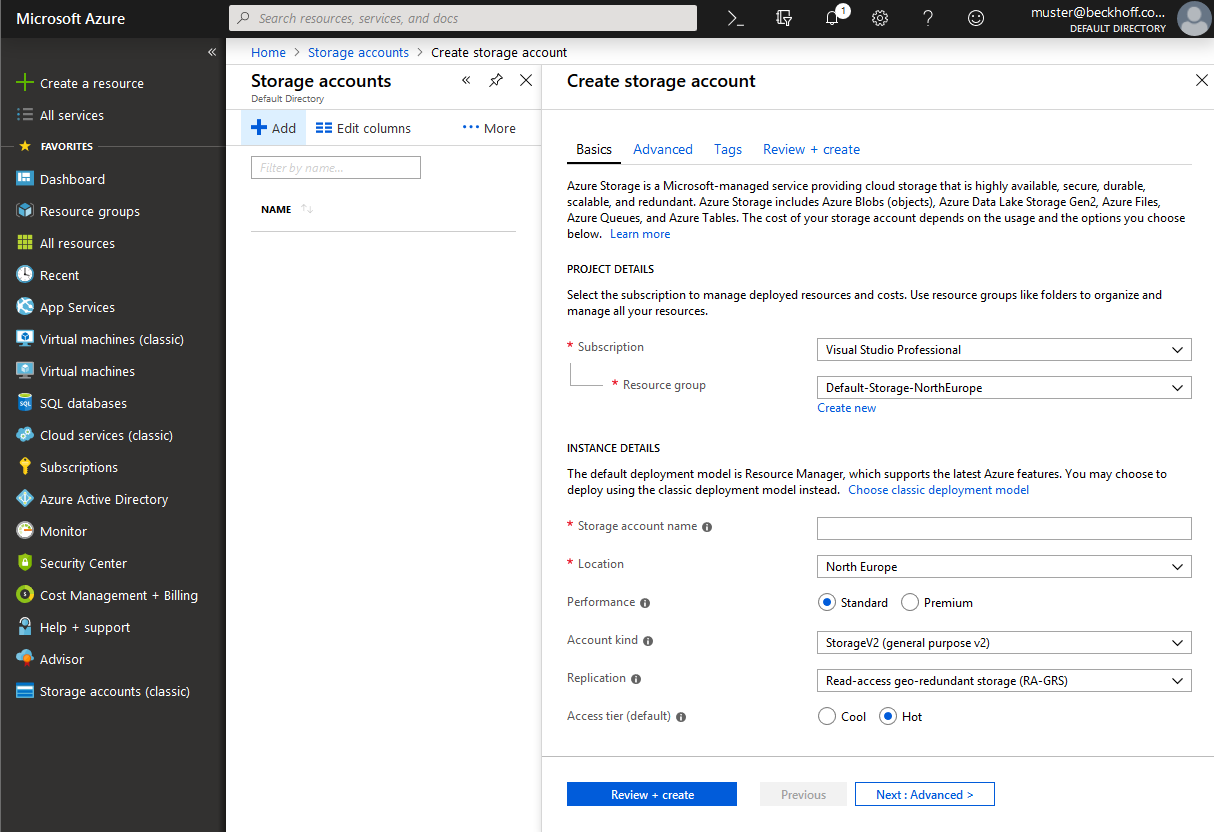Click the Recent clock icon
Screen dimensions: 1214x832
coord(25,275)
